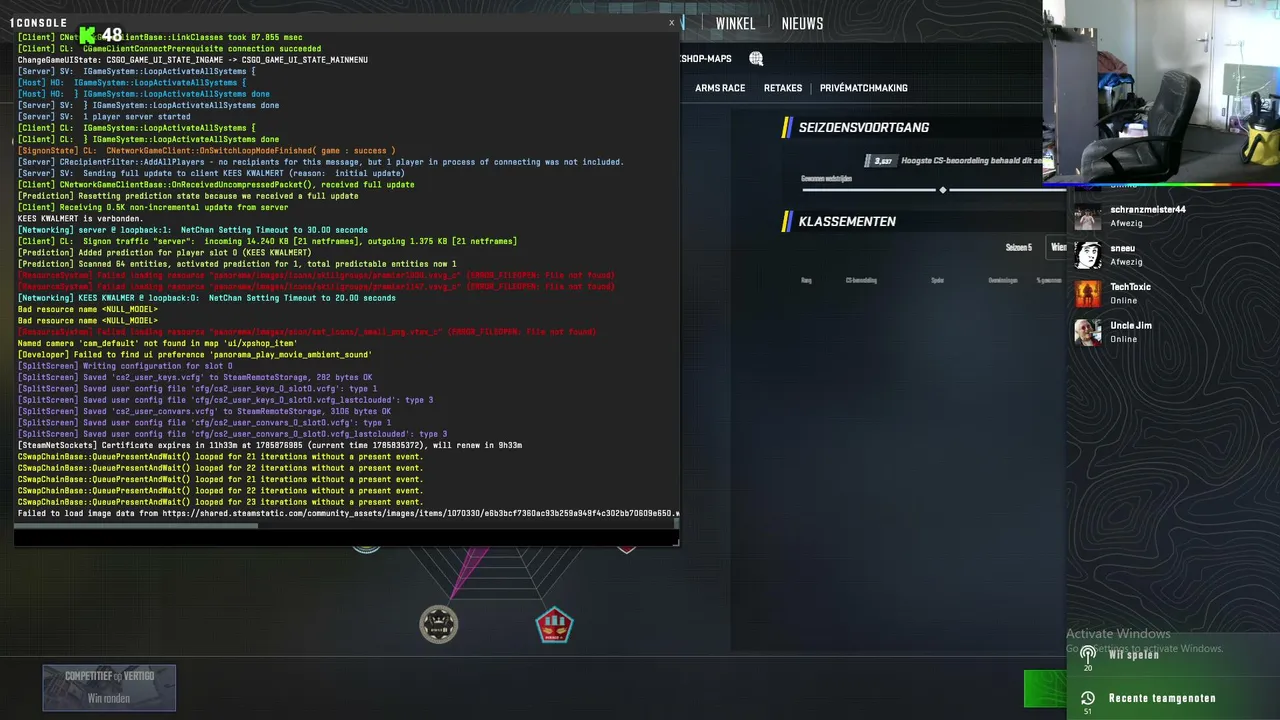
Task: Click the season progress diamond marker
Action: pyautogui.click(x=942, y=190)
